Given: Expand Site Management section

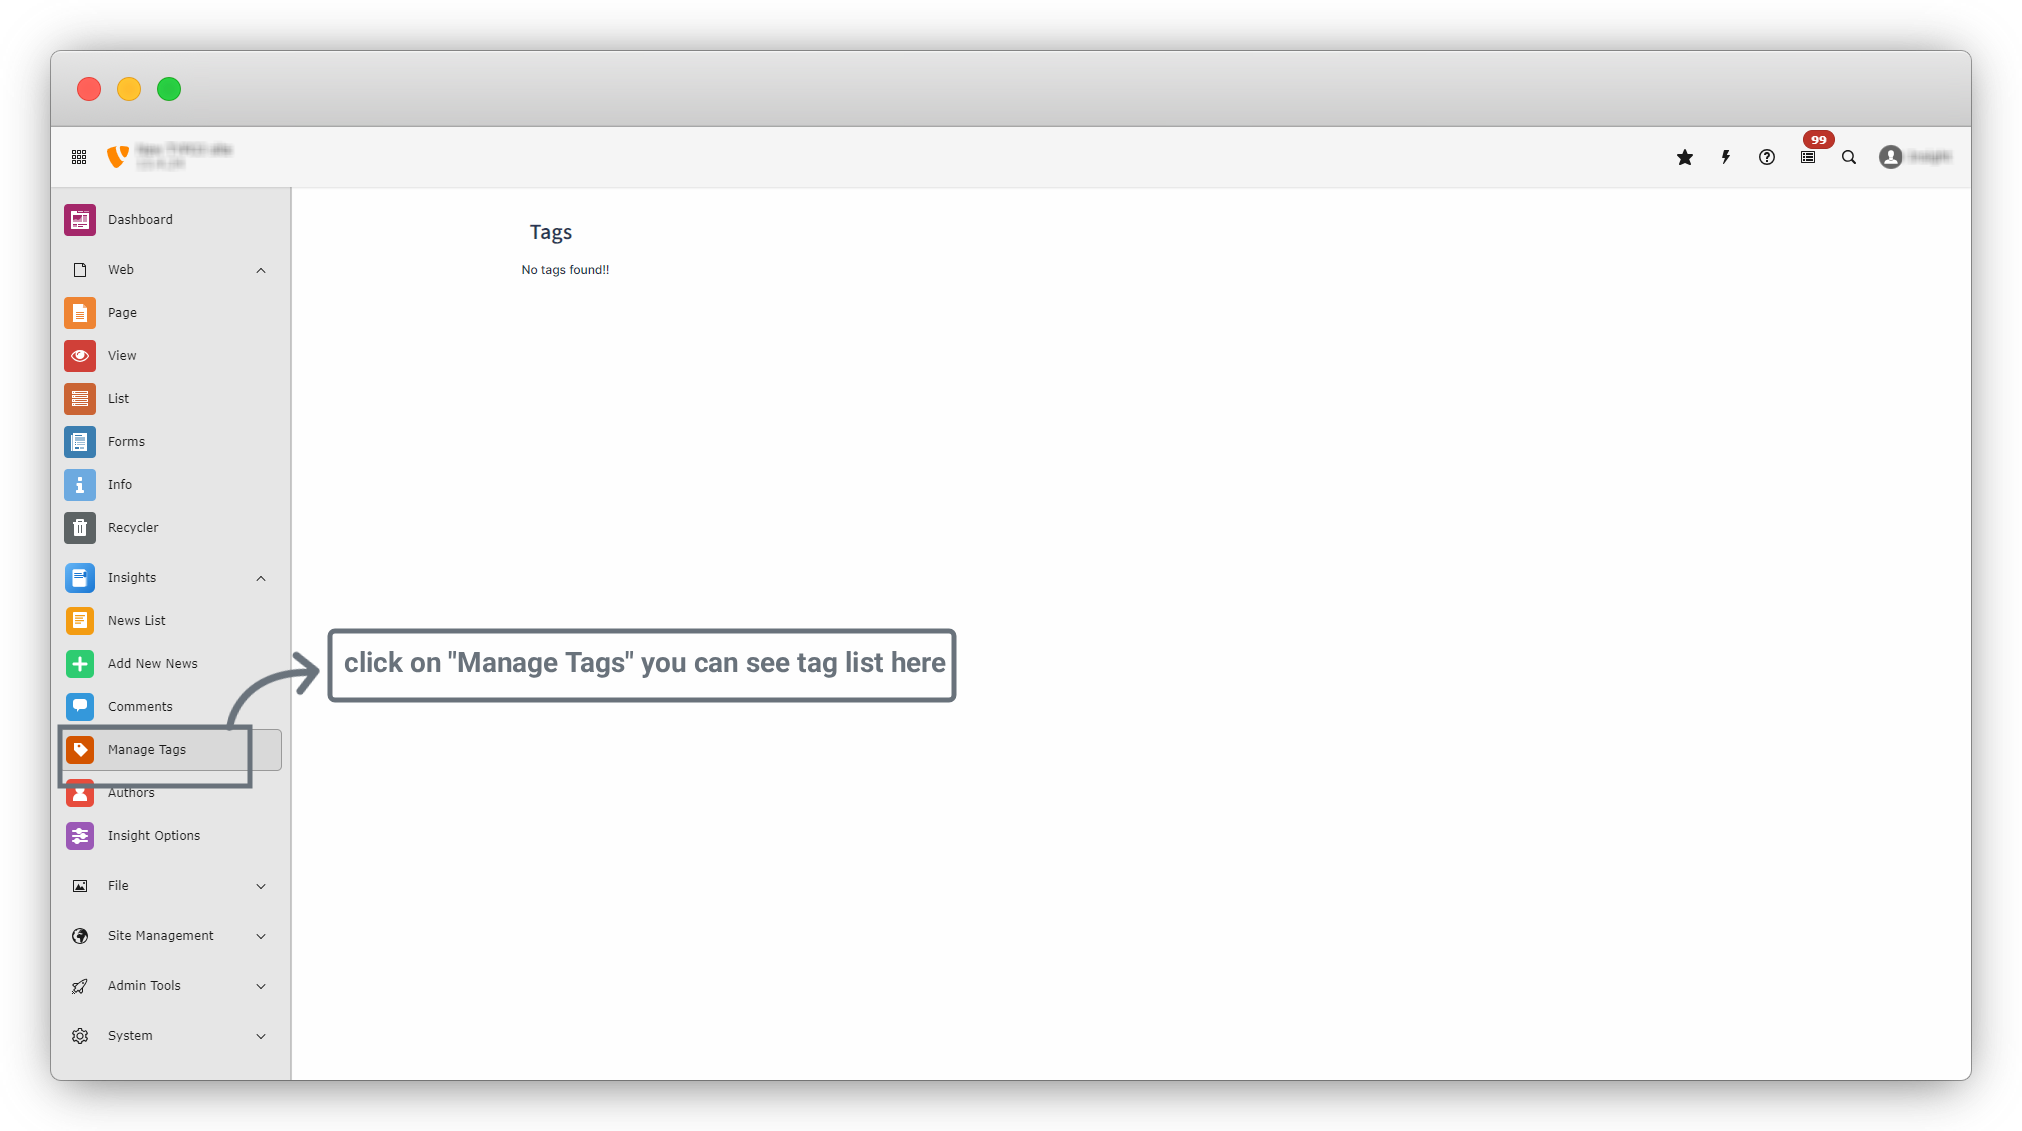Looking at the screenshot, I should point(261,936).
